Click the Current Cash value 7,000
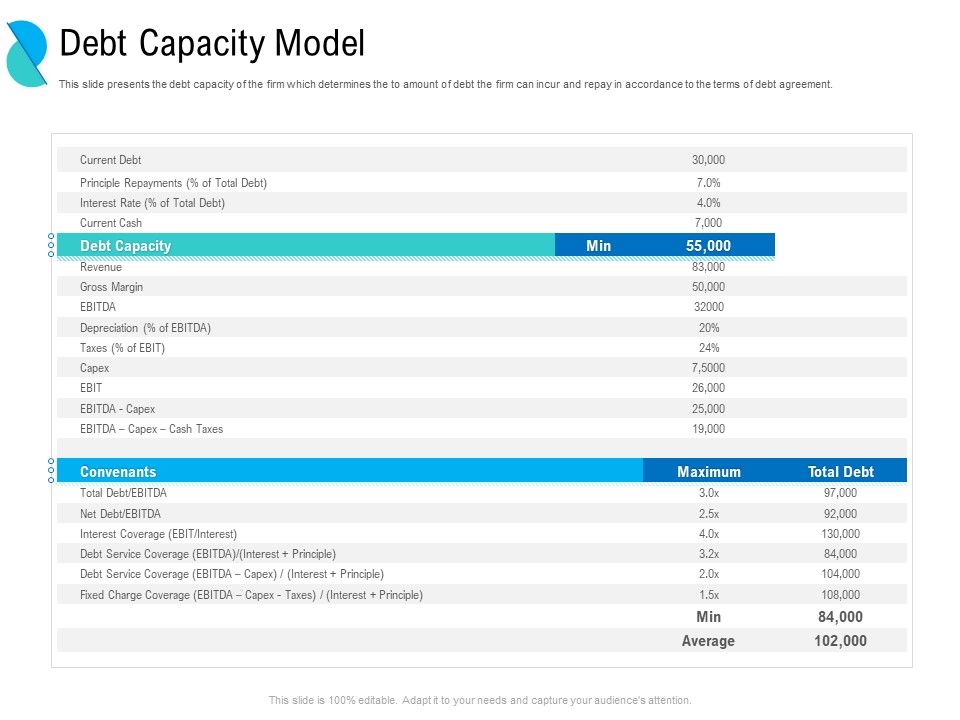 (708, 223)
